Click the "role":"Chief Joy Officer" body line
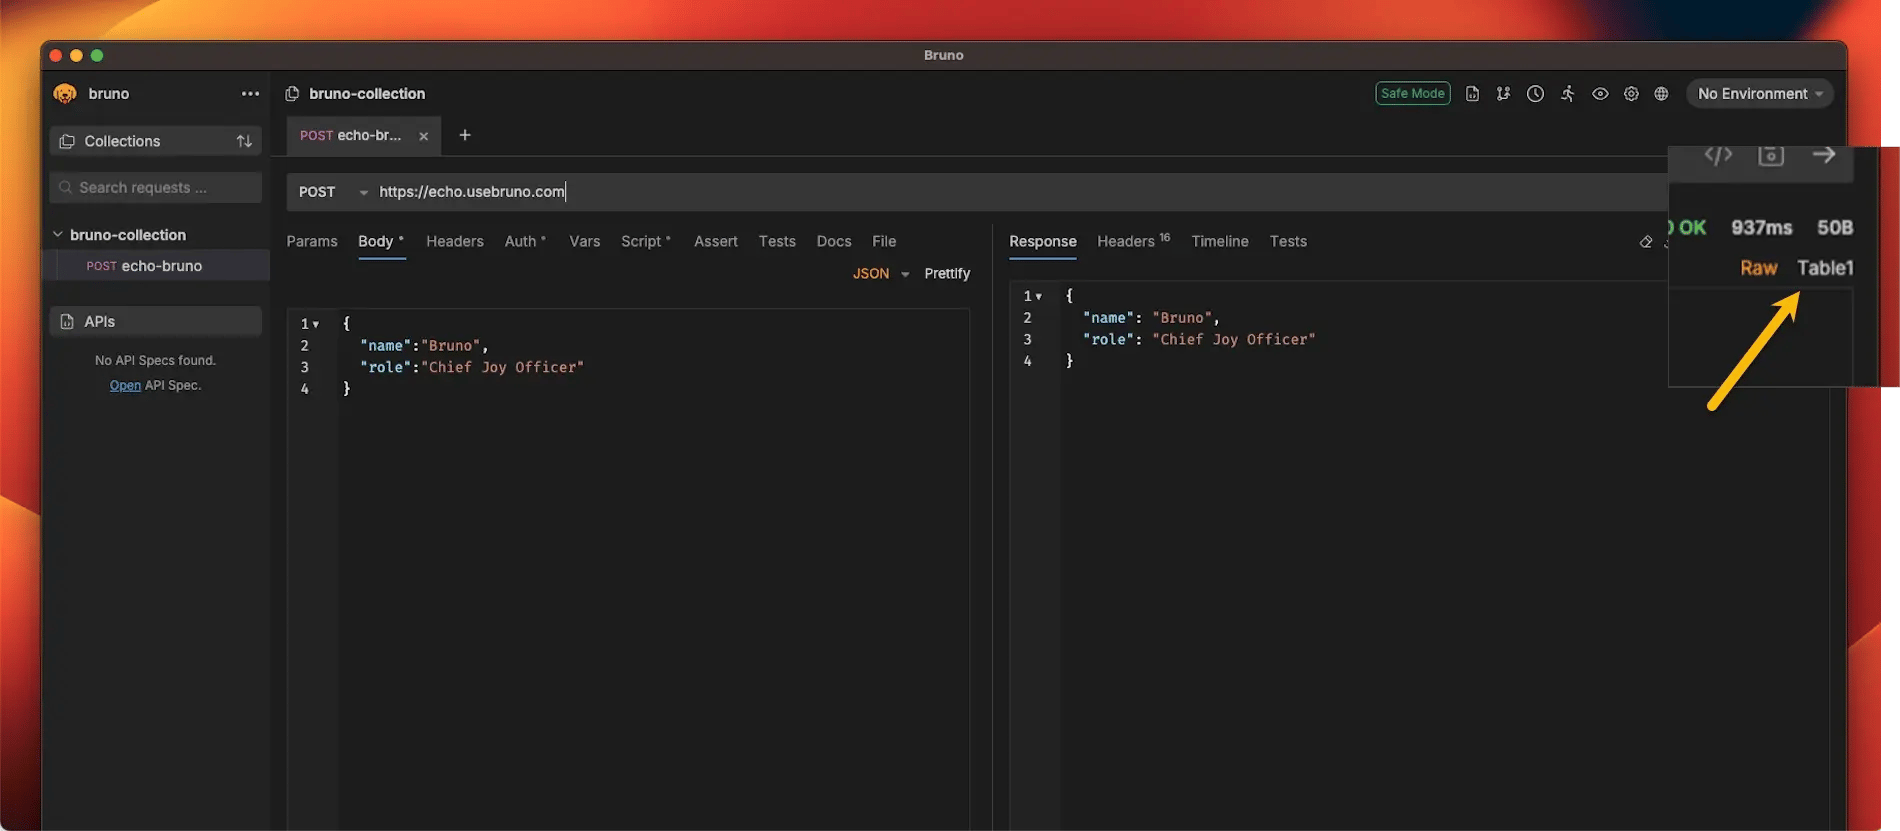Viewport: 1900px width, 831px height. [x=472, y=368]
